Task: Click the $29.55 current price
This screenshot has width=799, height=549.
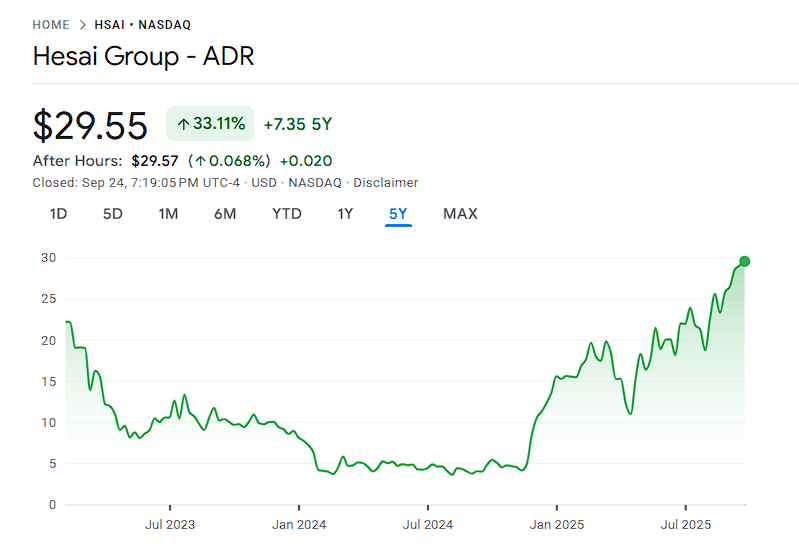Action: coord(90,125)
